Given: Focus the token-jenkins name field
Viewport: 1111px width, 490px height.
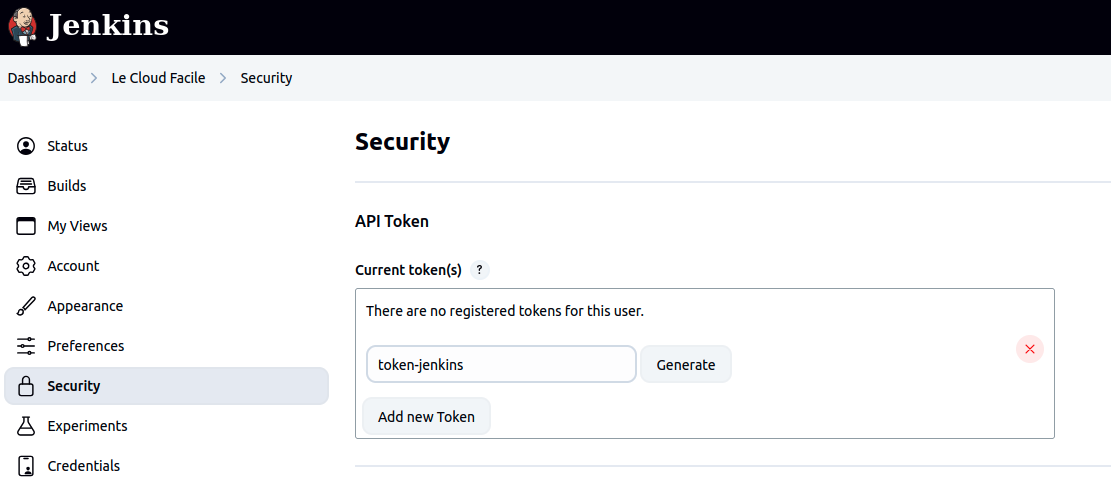Looking at the screenshot, I should [x=501, y=365].
